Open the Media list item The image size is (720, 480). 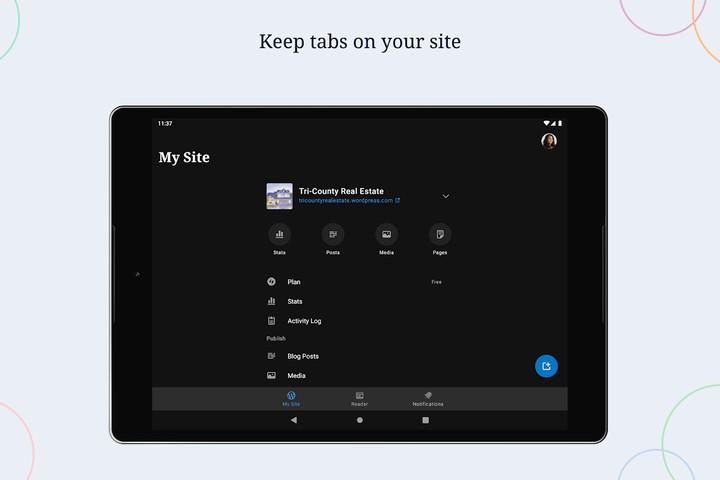coord(296,376)
